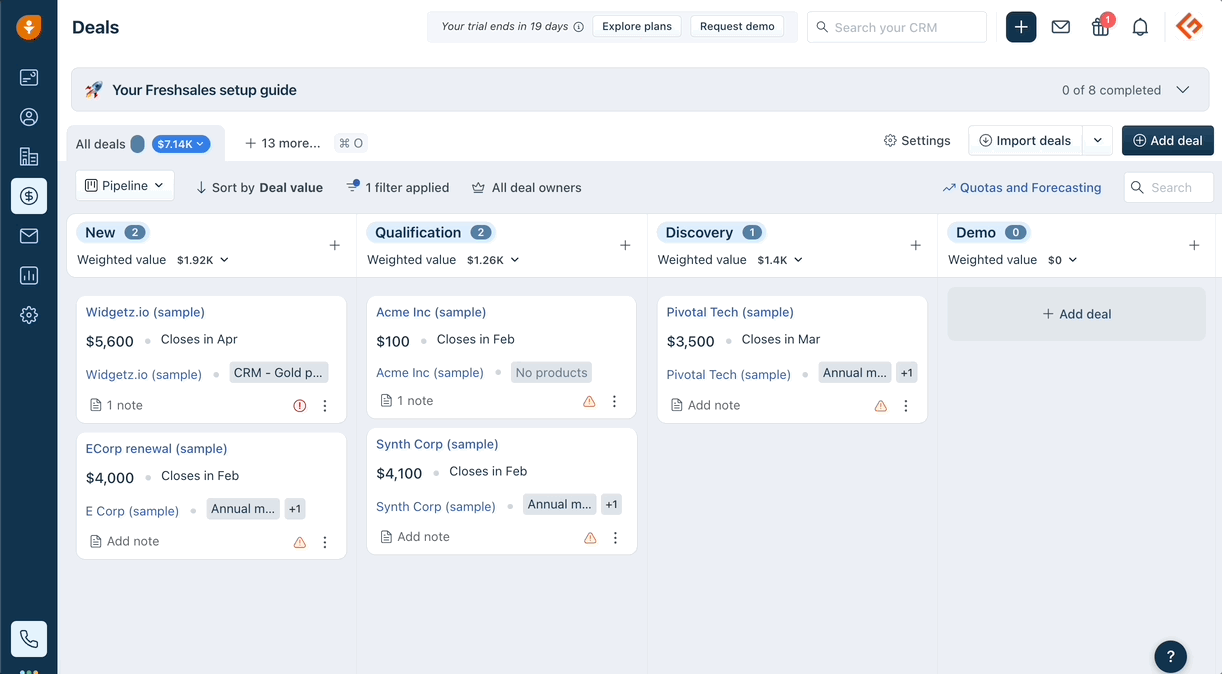This screenshot has width=1222, height=674.
Task: Open more options for Pivotal Tech card
Action: [x=906, y=406]
